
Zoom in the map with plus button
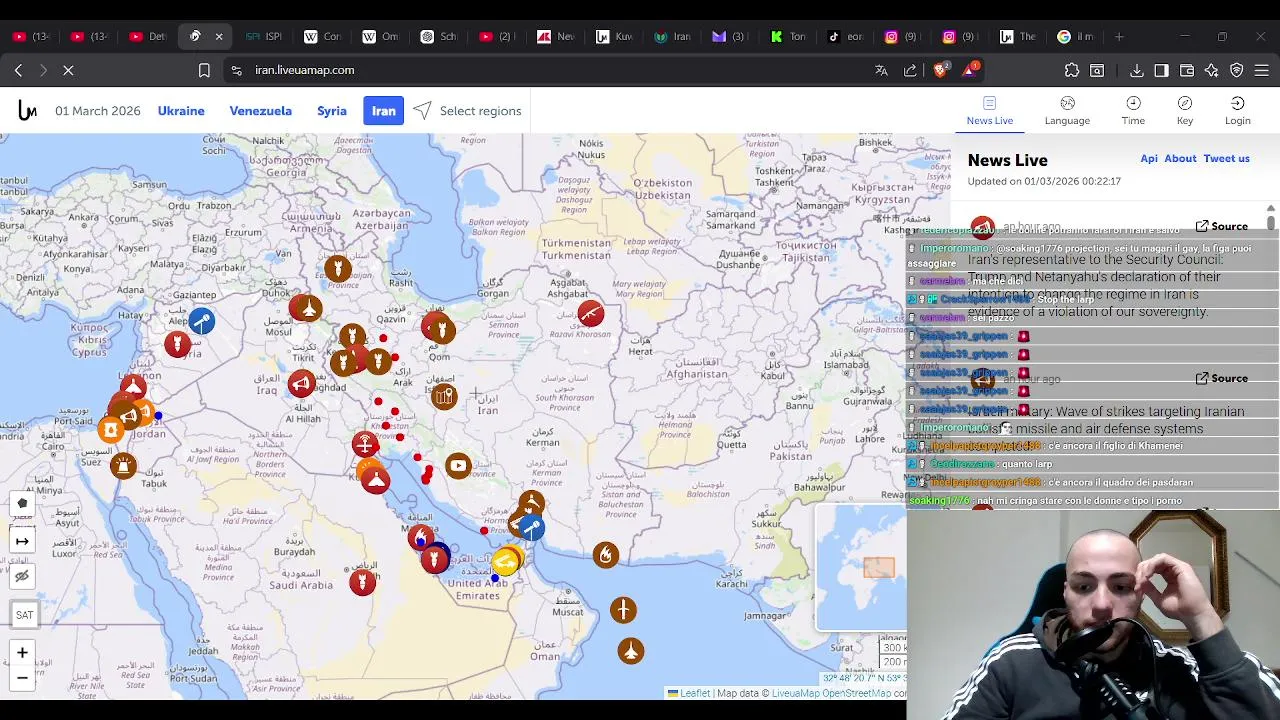[x=22, y=653]
